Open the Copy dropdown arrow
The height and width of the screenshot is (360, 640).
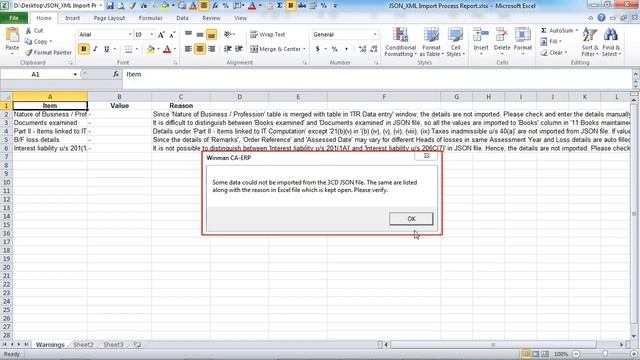pyautogui.click(x=51, y=42)
